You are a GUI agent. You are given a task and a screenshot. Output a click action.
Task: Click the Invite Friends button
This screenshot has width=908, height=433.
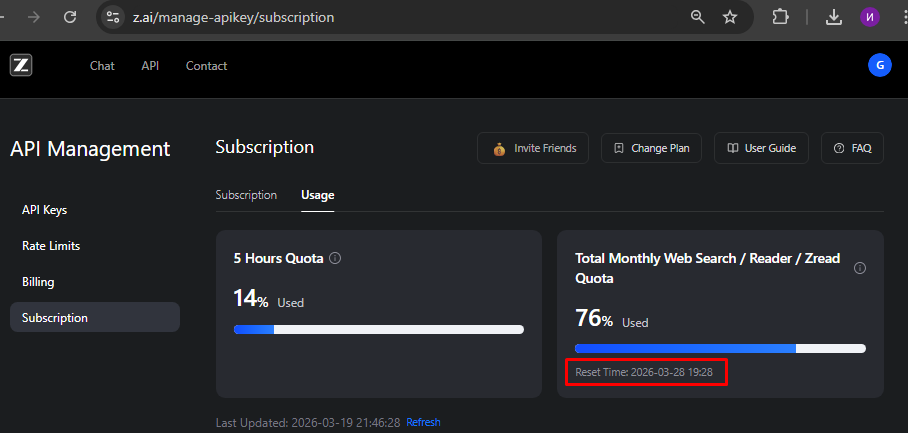533,148
